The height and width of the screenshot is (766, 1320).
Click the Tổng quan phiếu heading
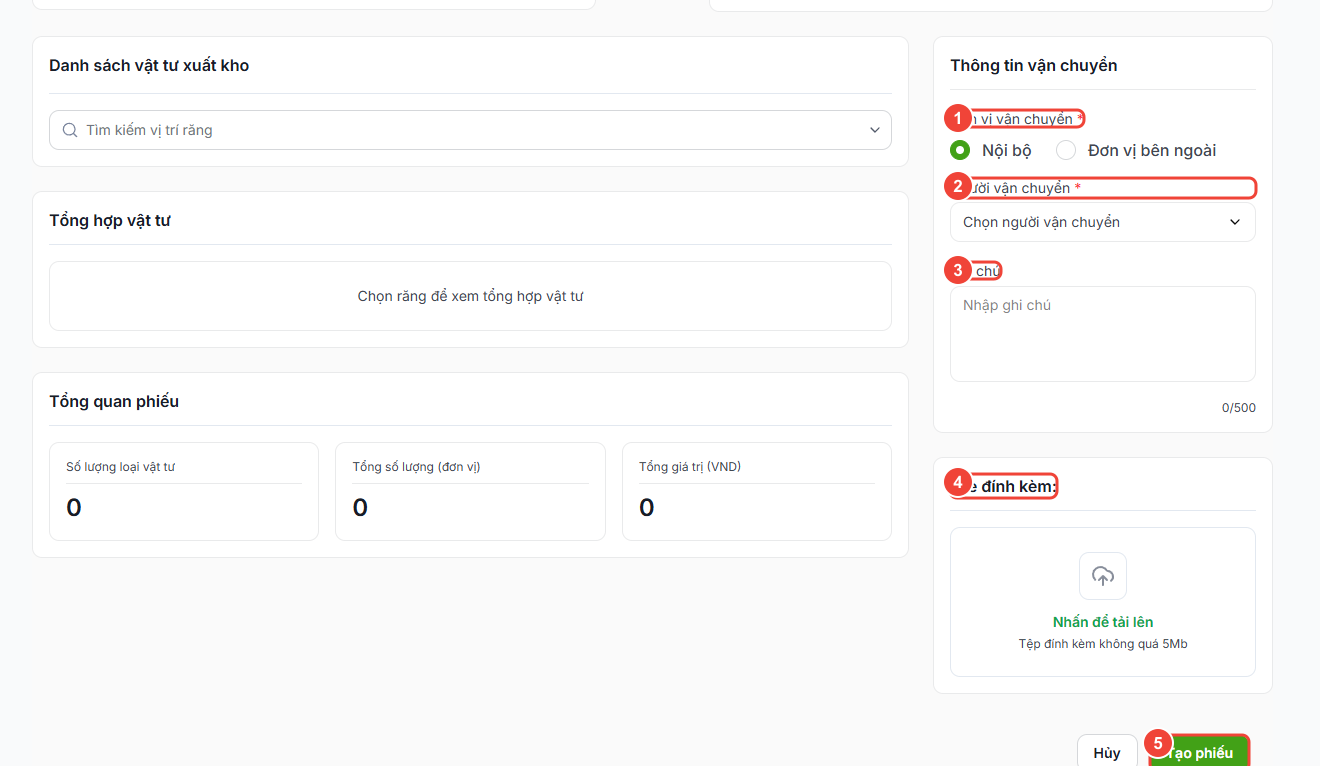click(114, 401)
